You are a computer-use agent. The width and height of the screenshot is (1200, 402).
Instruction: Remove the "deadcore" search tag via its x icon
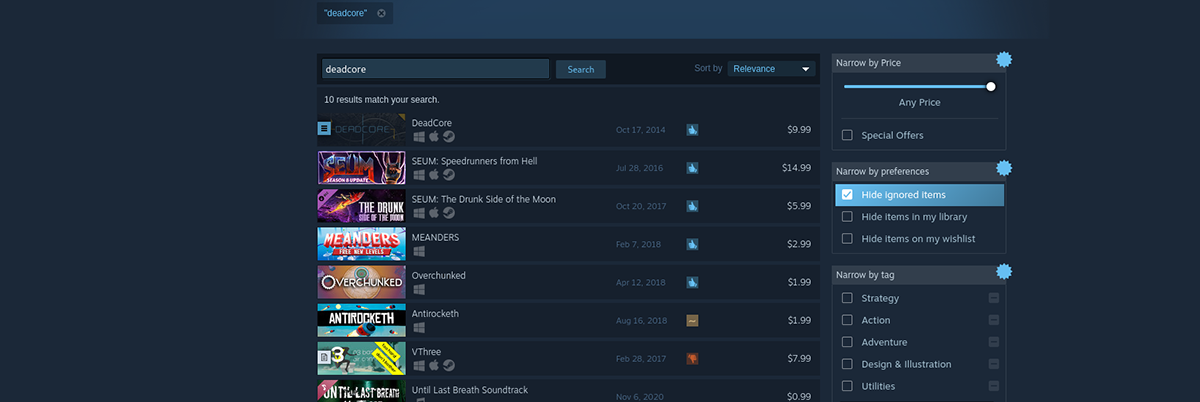tap(381, 13)
